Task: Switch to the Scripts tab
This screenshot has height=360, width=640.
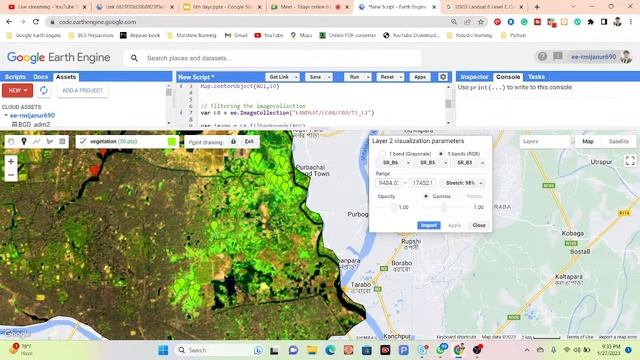Action: tap(15, 77)
